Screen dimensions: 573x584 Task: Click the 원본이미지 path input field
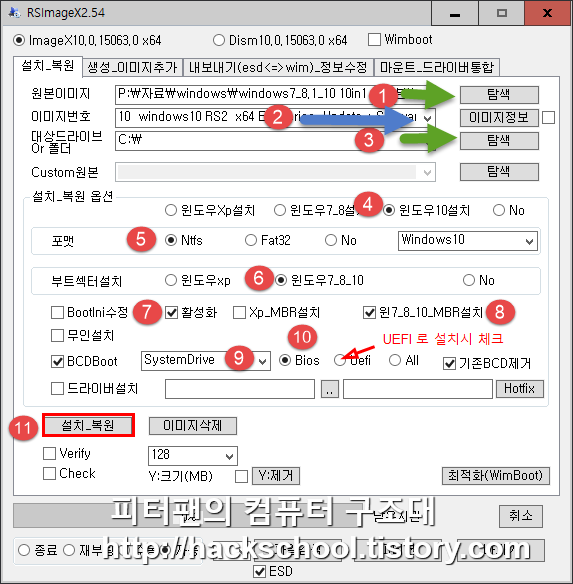coord(275,95)
